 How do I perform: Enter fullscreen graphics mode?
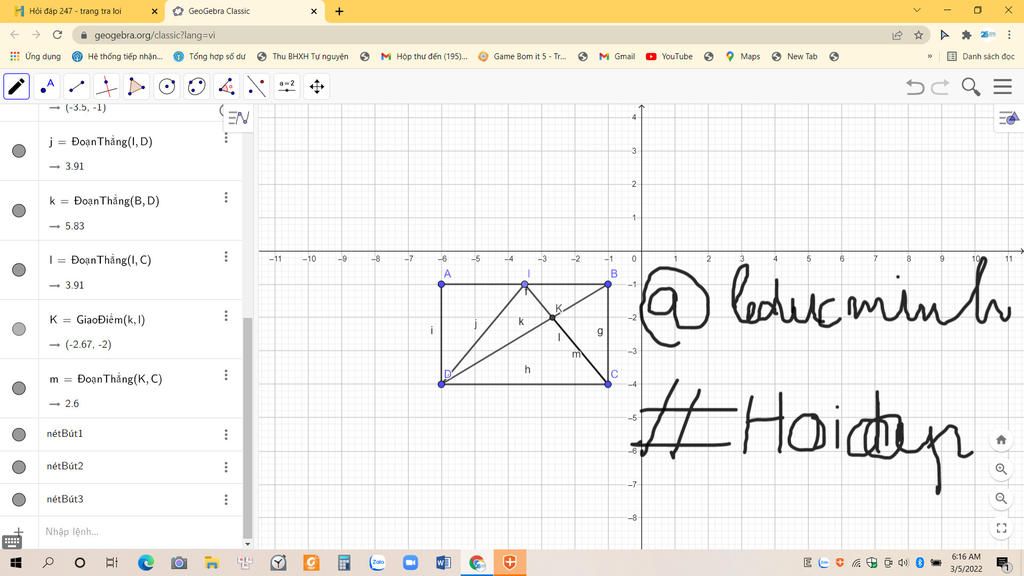click(x=1001, y=528)
